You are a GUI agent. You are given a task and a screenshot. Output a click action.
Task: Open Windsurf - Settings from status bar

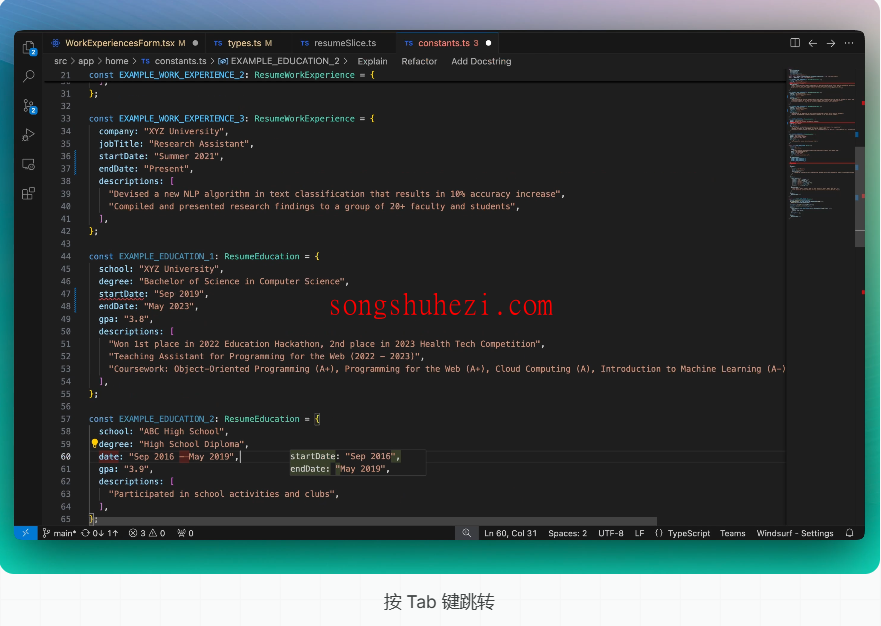coord(794,533)
